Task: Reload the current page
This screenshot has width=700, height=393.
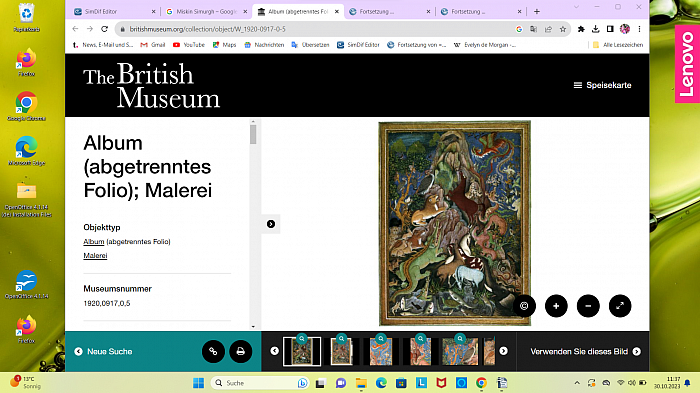Action: (x=104, y=29)
